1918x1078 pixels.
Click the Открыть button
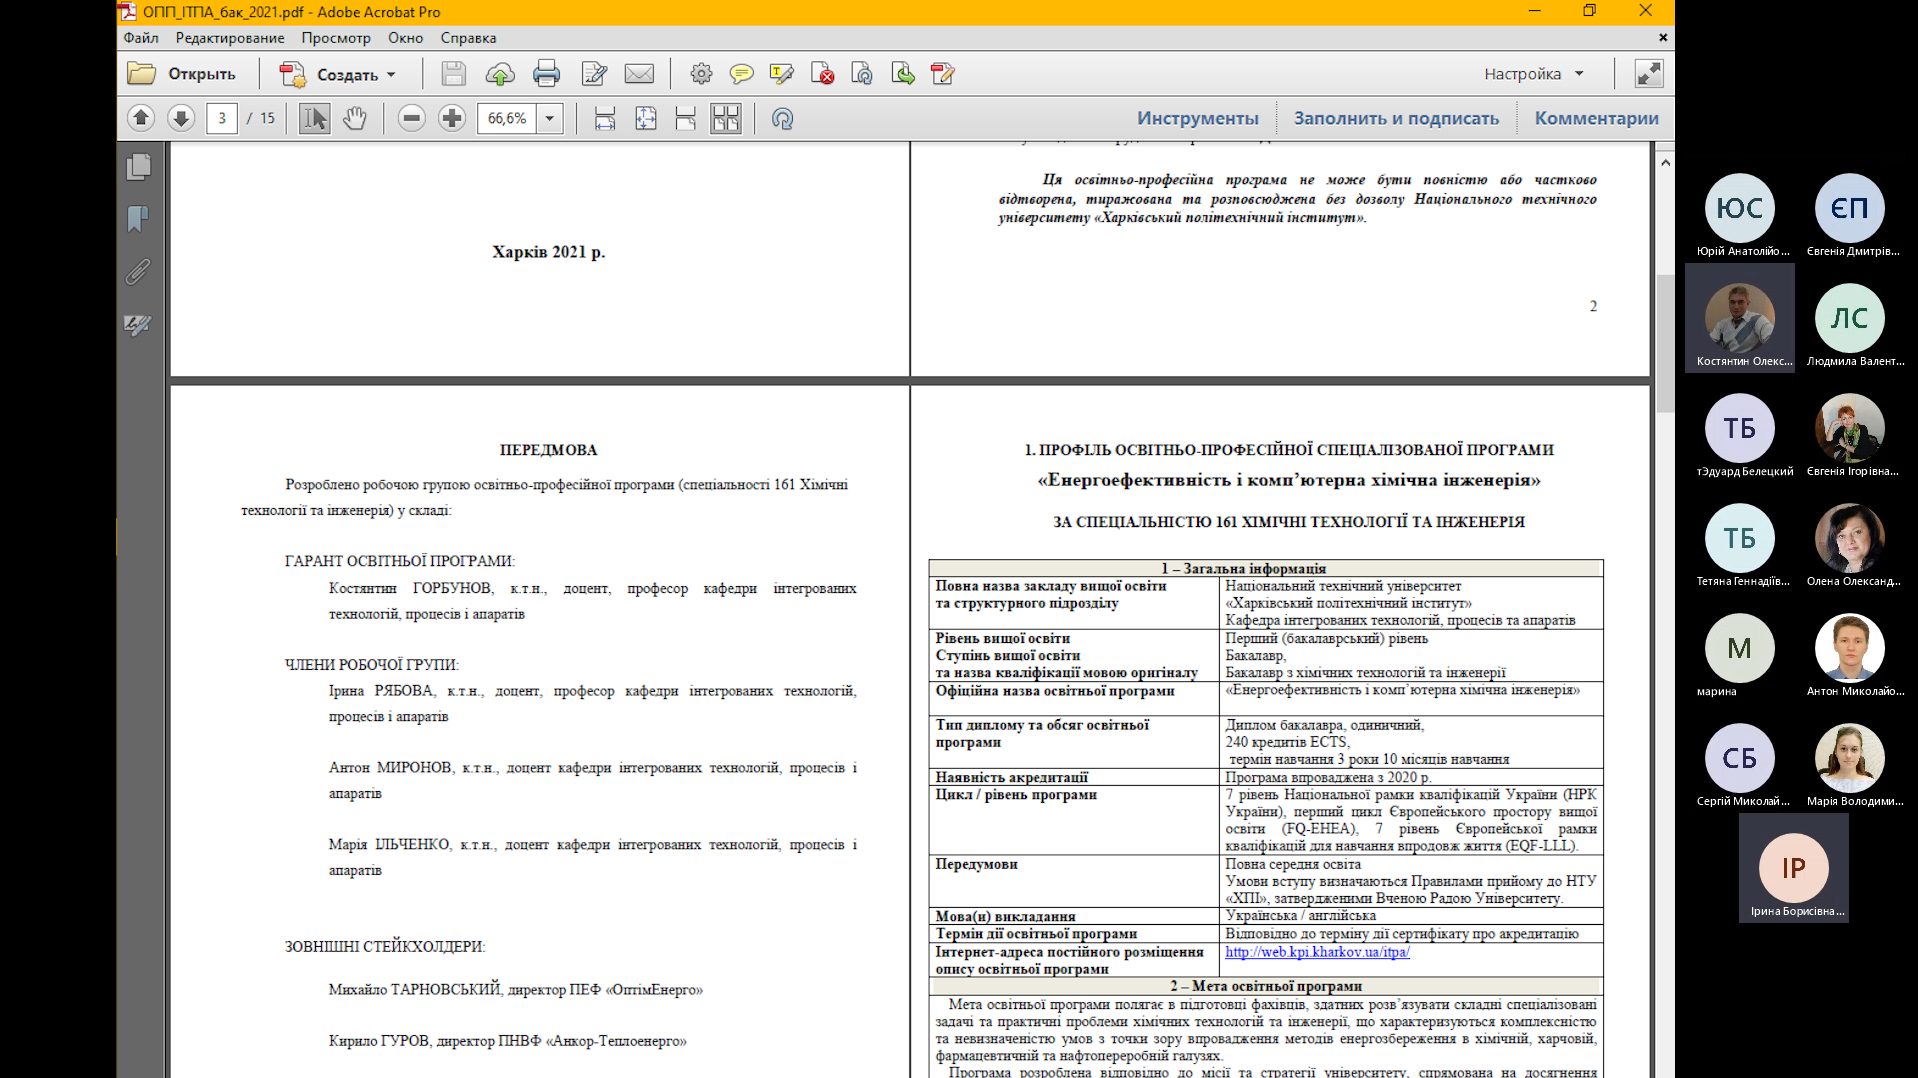(x=183, y=74)
